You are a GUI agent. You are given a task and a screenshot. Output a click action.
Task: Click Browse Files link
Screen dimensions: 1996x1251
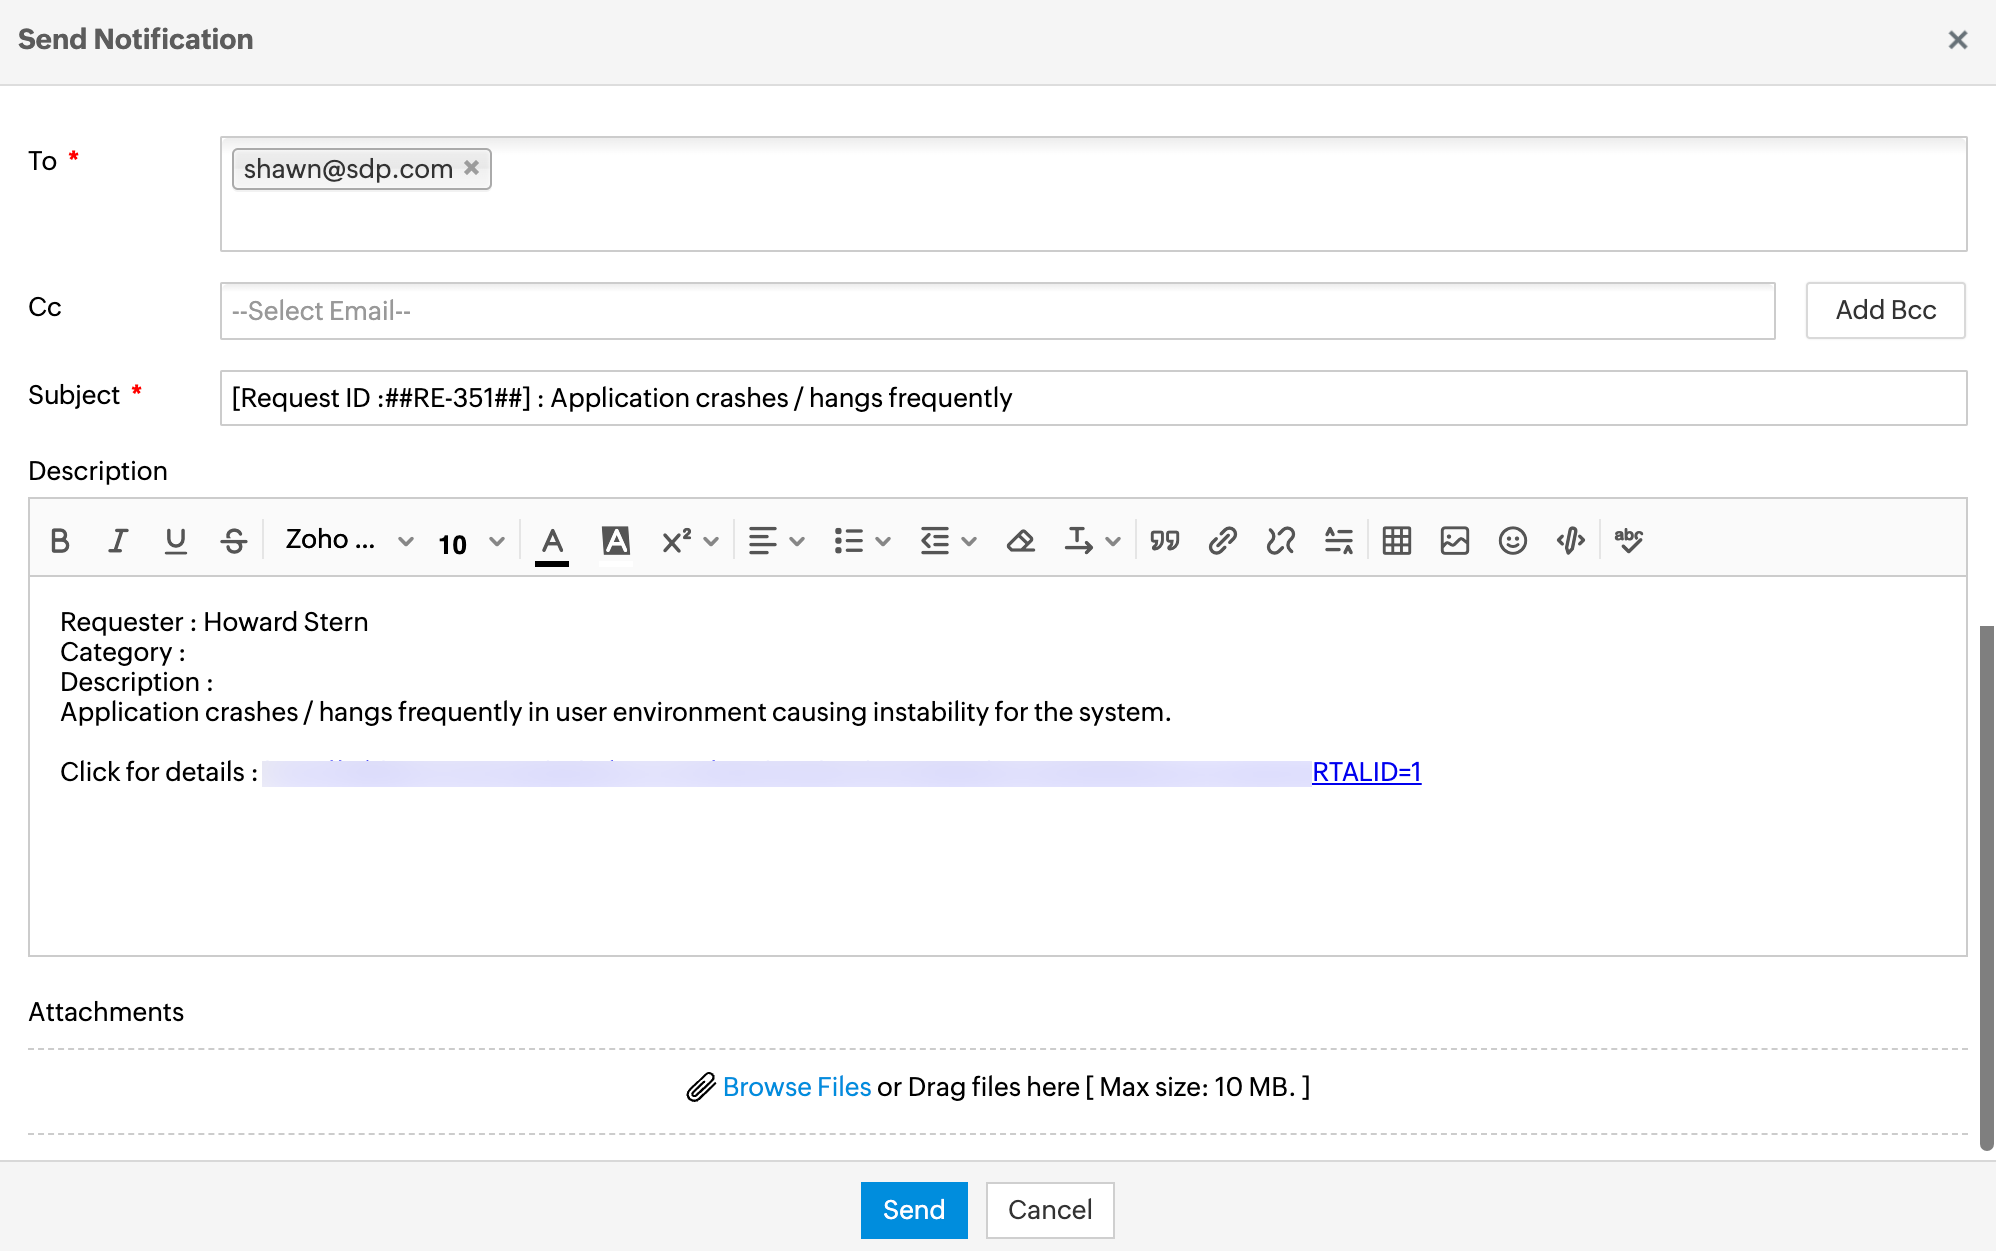(796, 1087)
